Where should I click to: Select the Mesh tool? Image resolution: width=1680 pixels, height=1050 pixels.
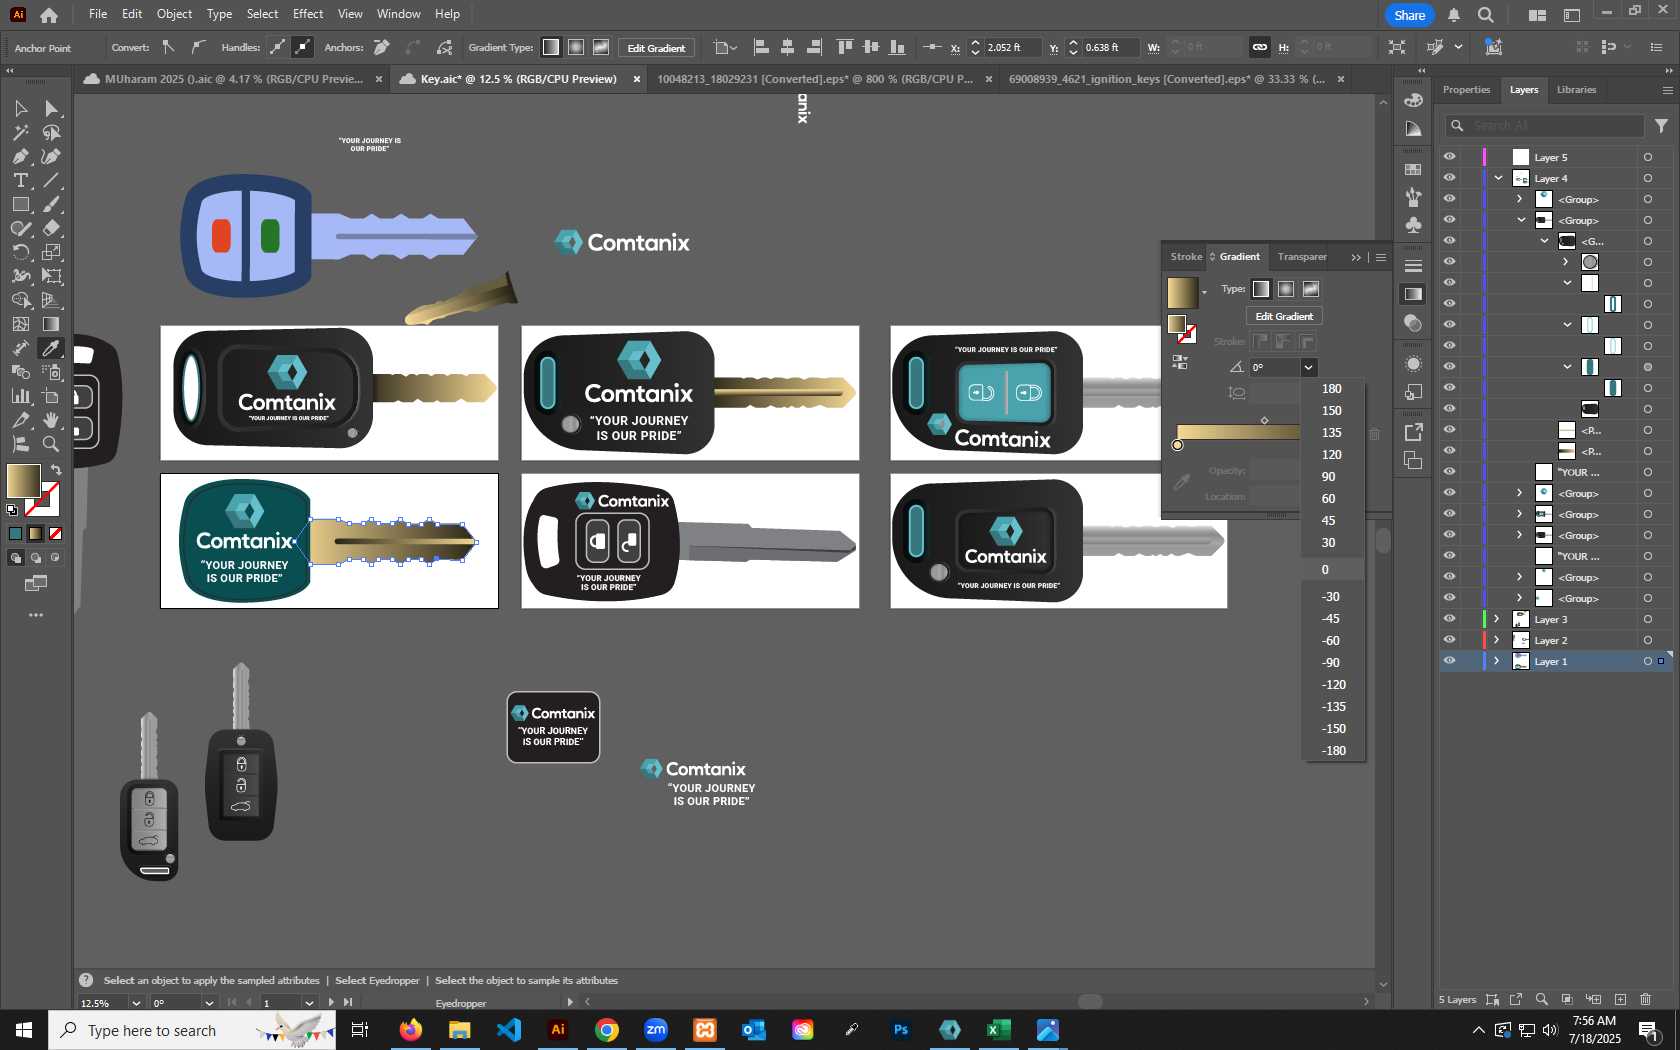coord(20,324)
